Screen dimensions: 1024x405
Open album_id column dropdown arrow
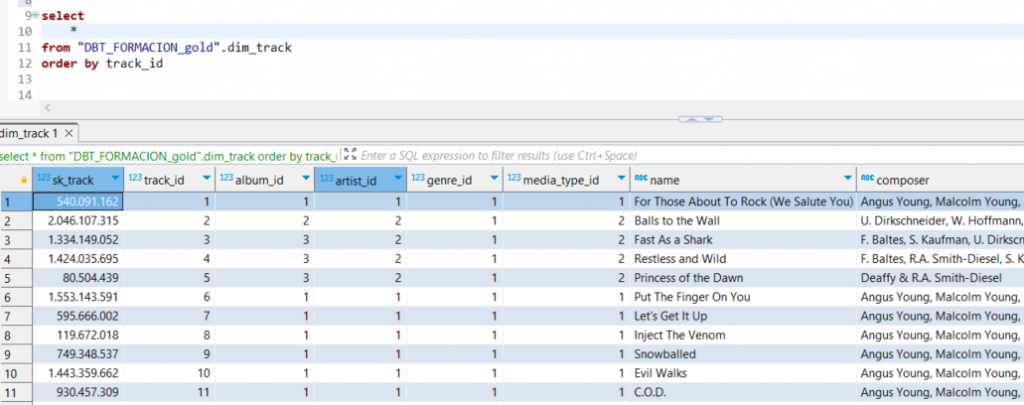point(304,180)
